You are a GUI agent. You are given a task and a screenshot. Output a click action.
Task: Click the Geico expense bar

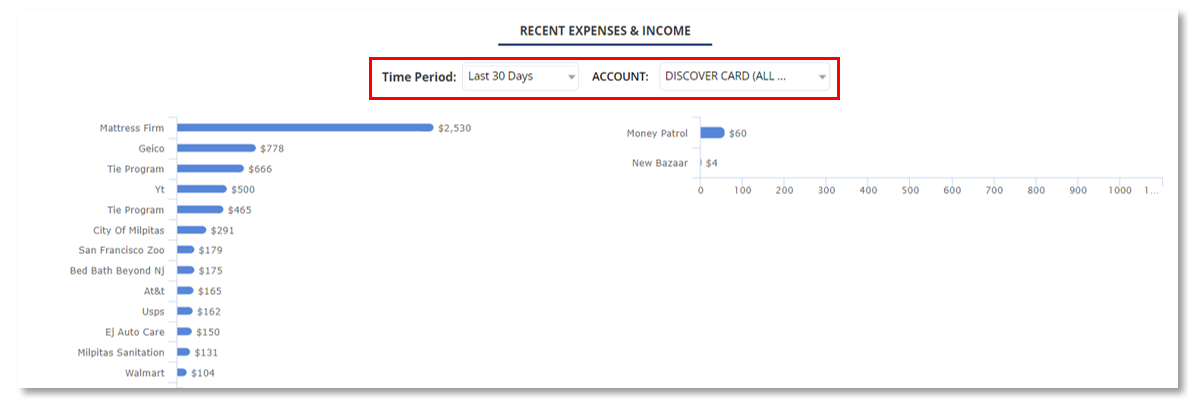tap(216, 148)
